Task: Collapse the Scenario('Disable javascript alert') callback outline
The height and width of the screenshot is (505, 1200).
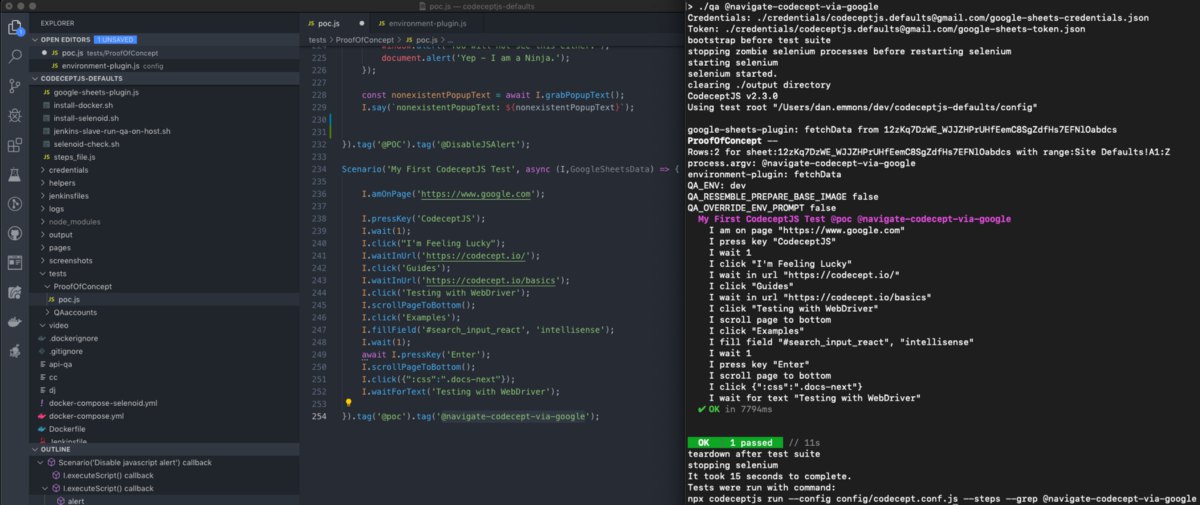Action: pos(40,462)
